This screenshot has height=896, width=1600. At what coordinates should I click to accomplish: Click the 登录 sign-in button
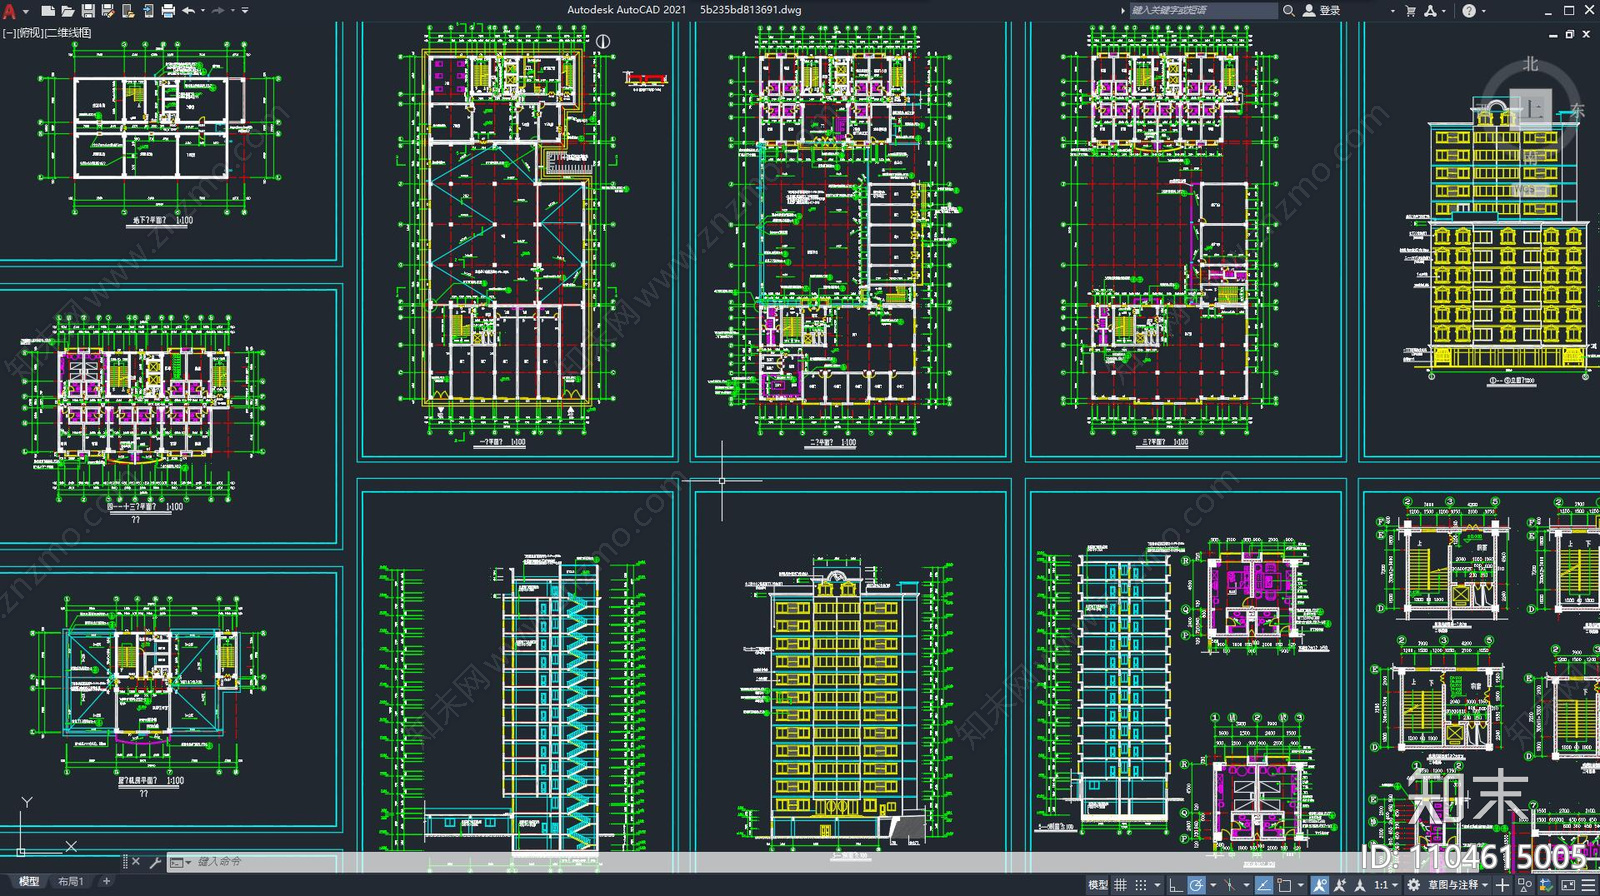pyautogui.click(x=1321, y=10)
